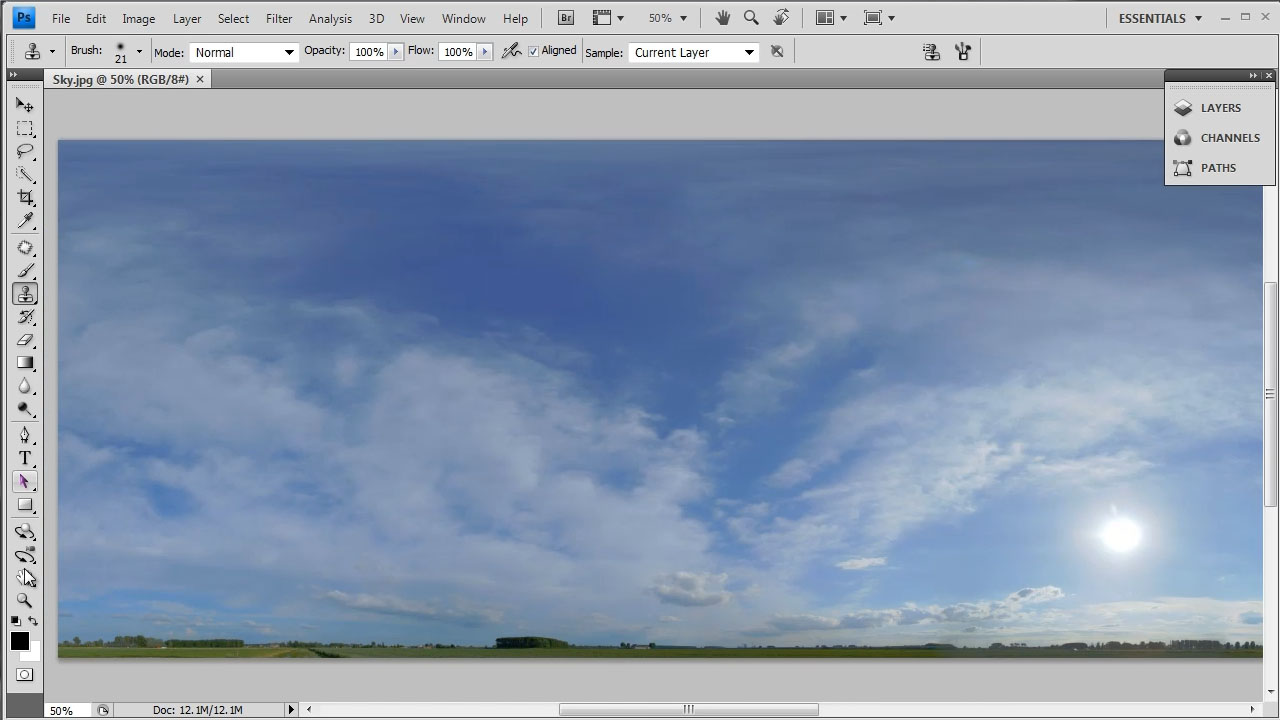Select the Gradient tool

click(25, 363)
